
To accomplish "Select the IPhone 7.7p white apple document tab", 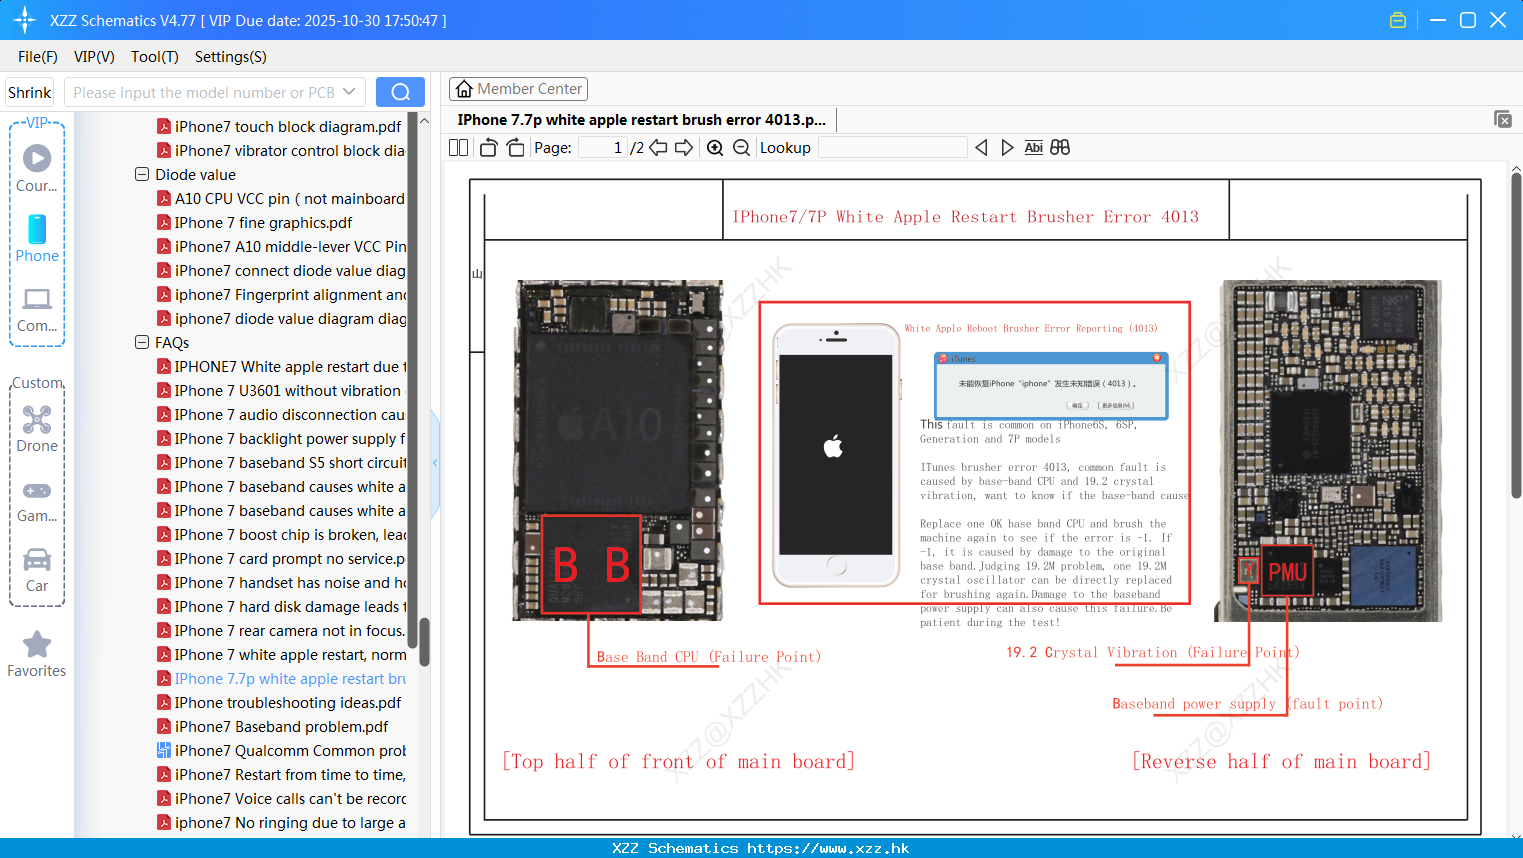I will click(x=642, y=120).
